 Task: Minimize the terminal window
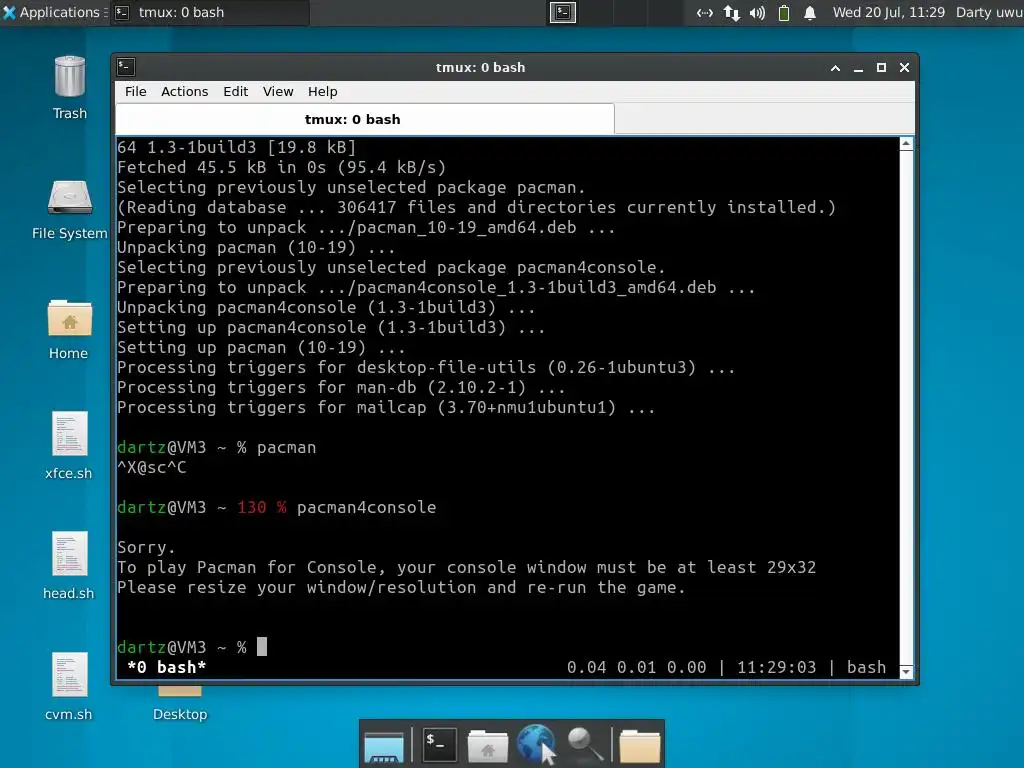tap(858, 68)
